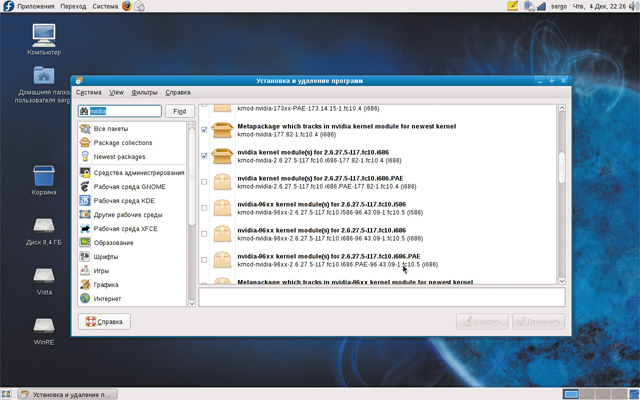
Task: Check nvidia kernel module i686.PAE 177.82 checkbox
Action: tap(204, 182)
